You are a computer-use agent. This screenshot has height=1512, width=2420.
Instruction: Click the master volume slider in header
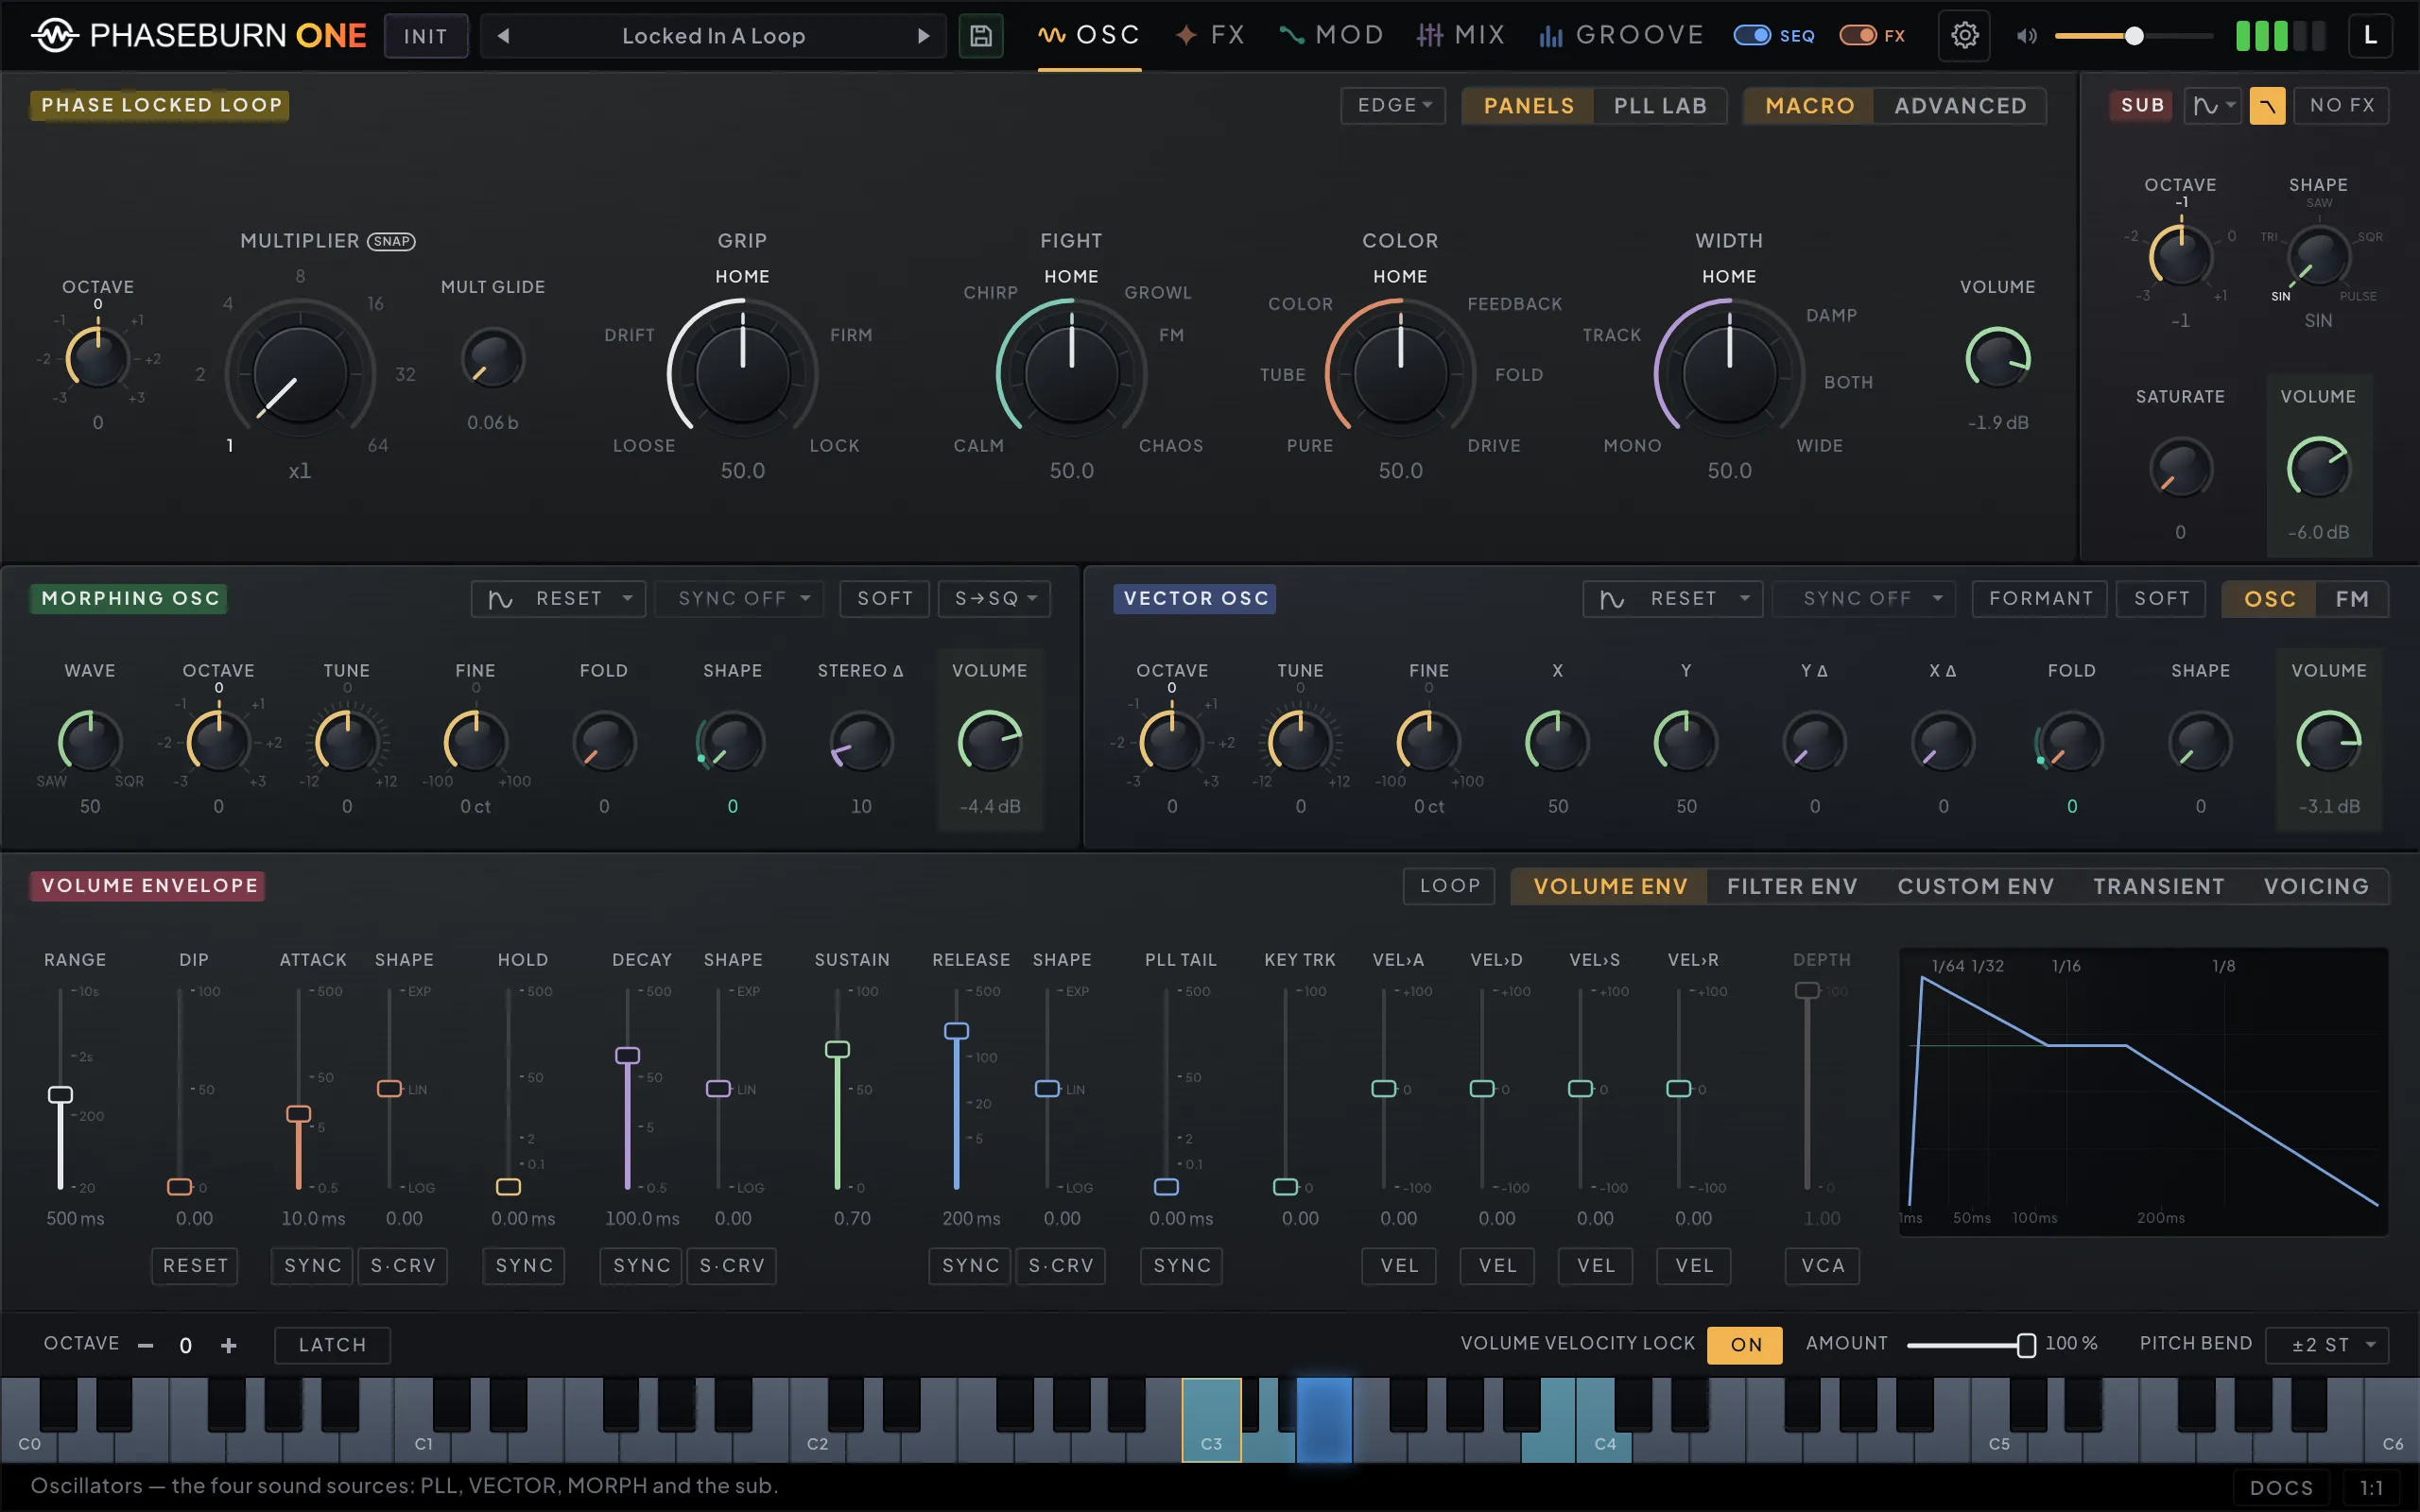[2133, 36]
